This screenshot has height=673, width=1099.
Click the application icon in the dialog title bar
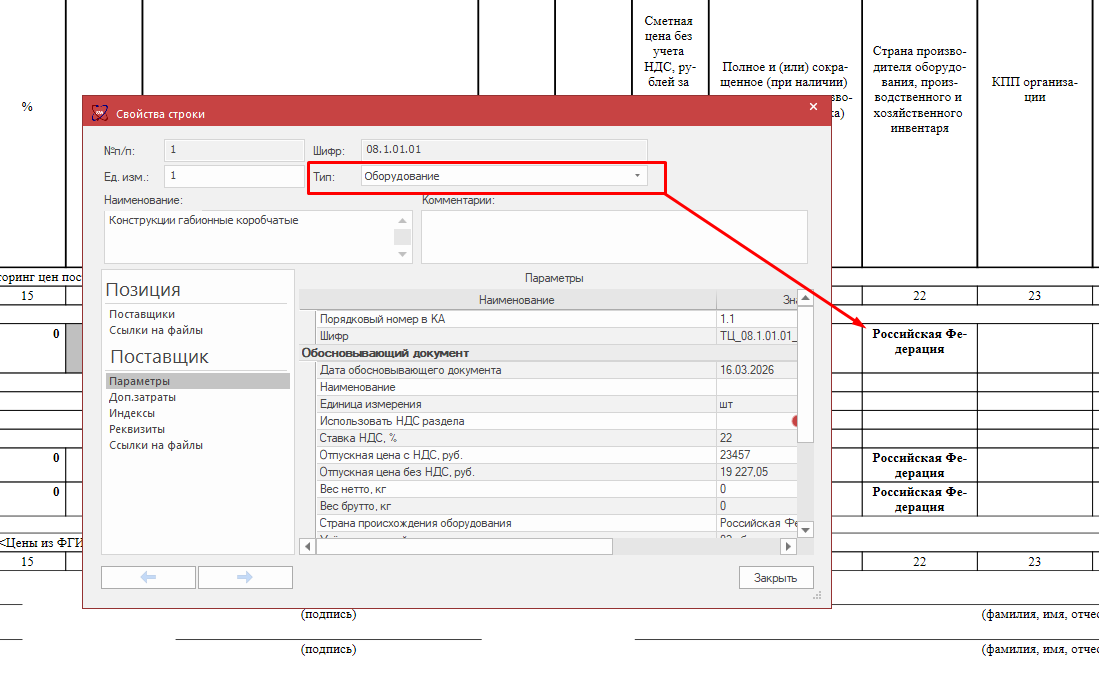pos(99,113)
